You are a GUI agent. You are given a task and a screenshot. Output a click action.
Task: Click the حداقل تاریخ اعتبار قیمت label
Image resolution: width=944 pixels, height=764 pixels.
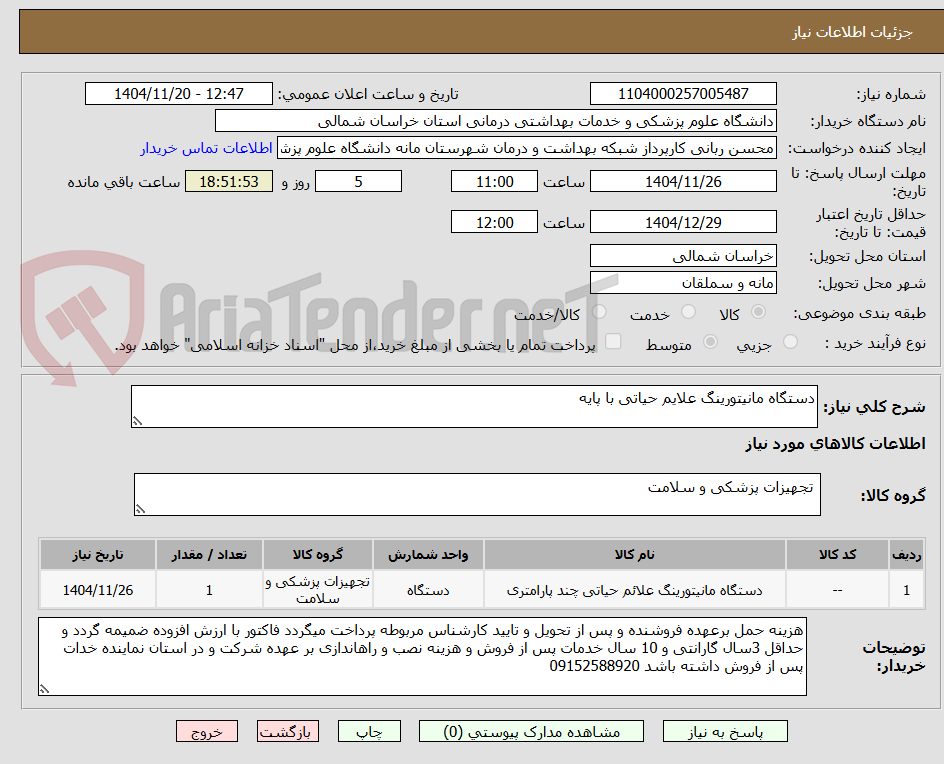871,223
